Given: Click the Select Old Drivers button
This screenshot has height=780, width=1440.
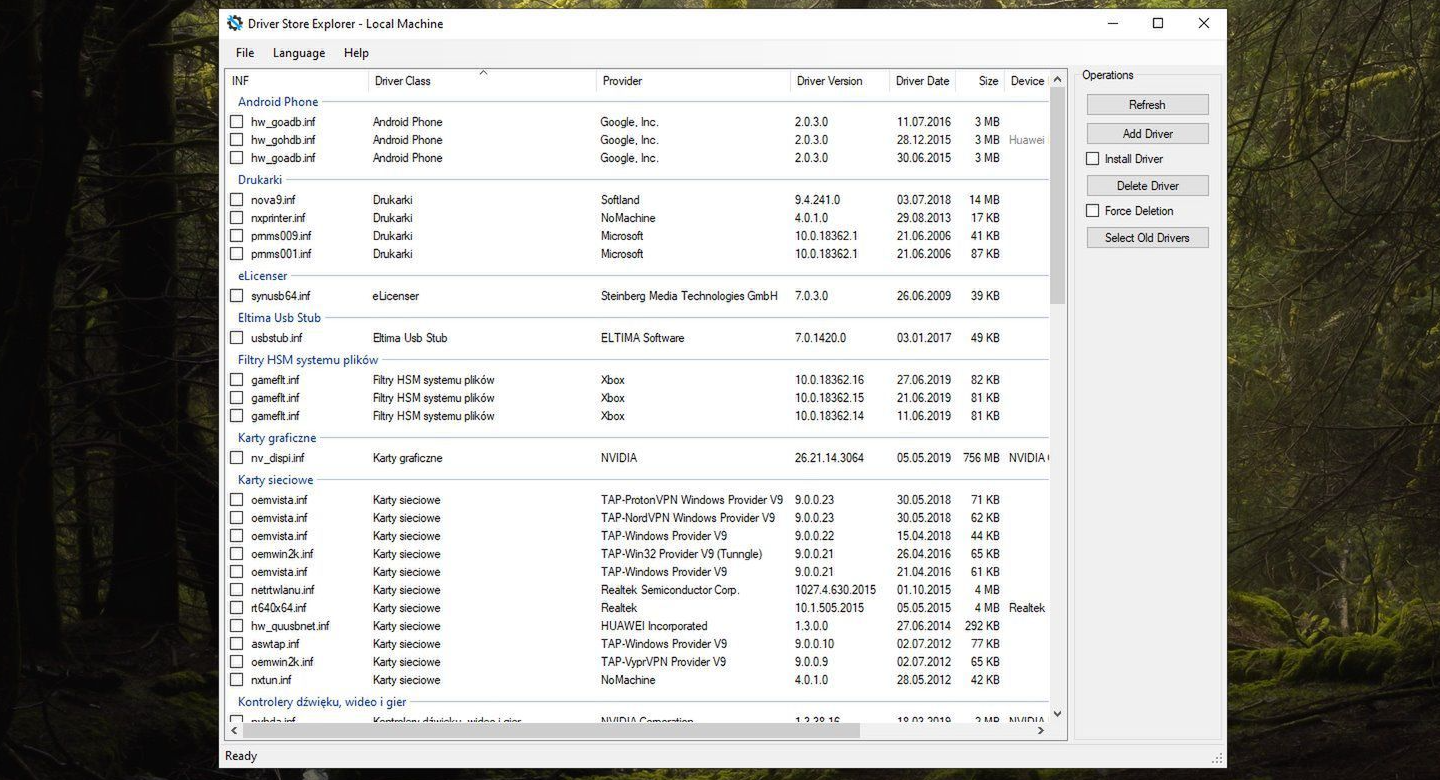Looking at the screenshot, I should click(1147, 237).
